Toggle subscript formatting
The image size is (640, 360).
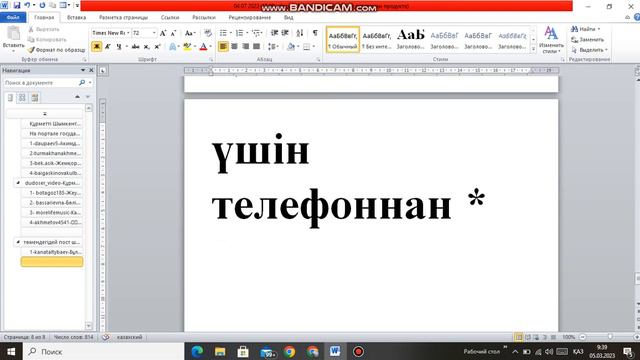[x=147, y=47]
